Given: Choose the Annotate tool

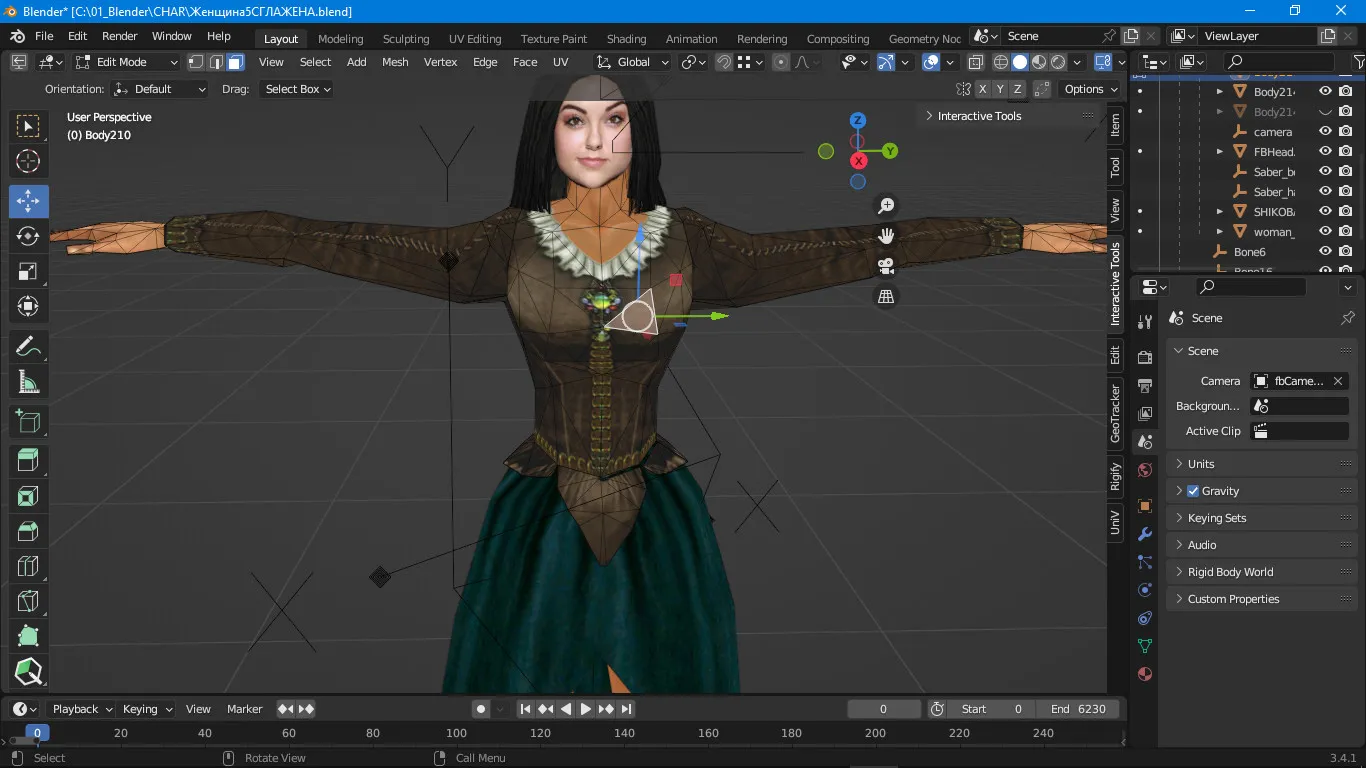Looking at the screenshot, I should [28, 347].
